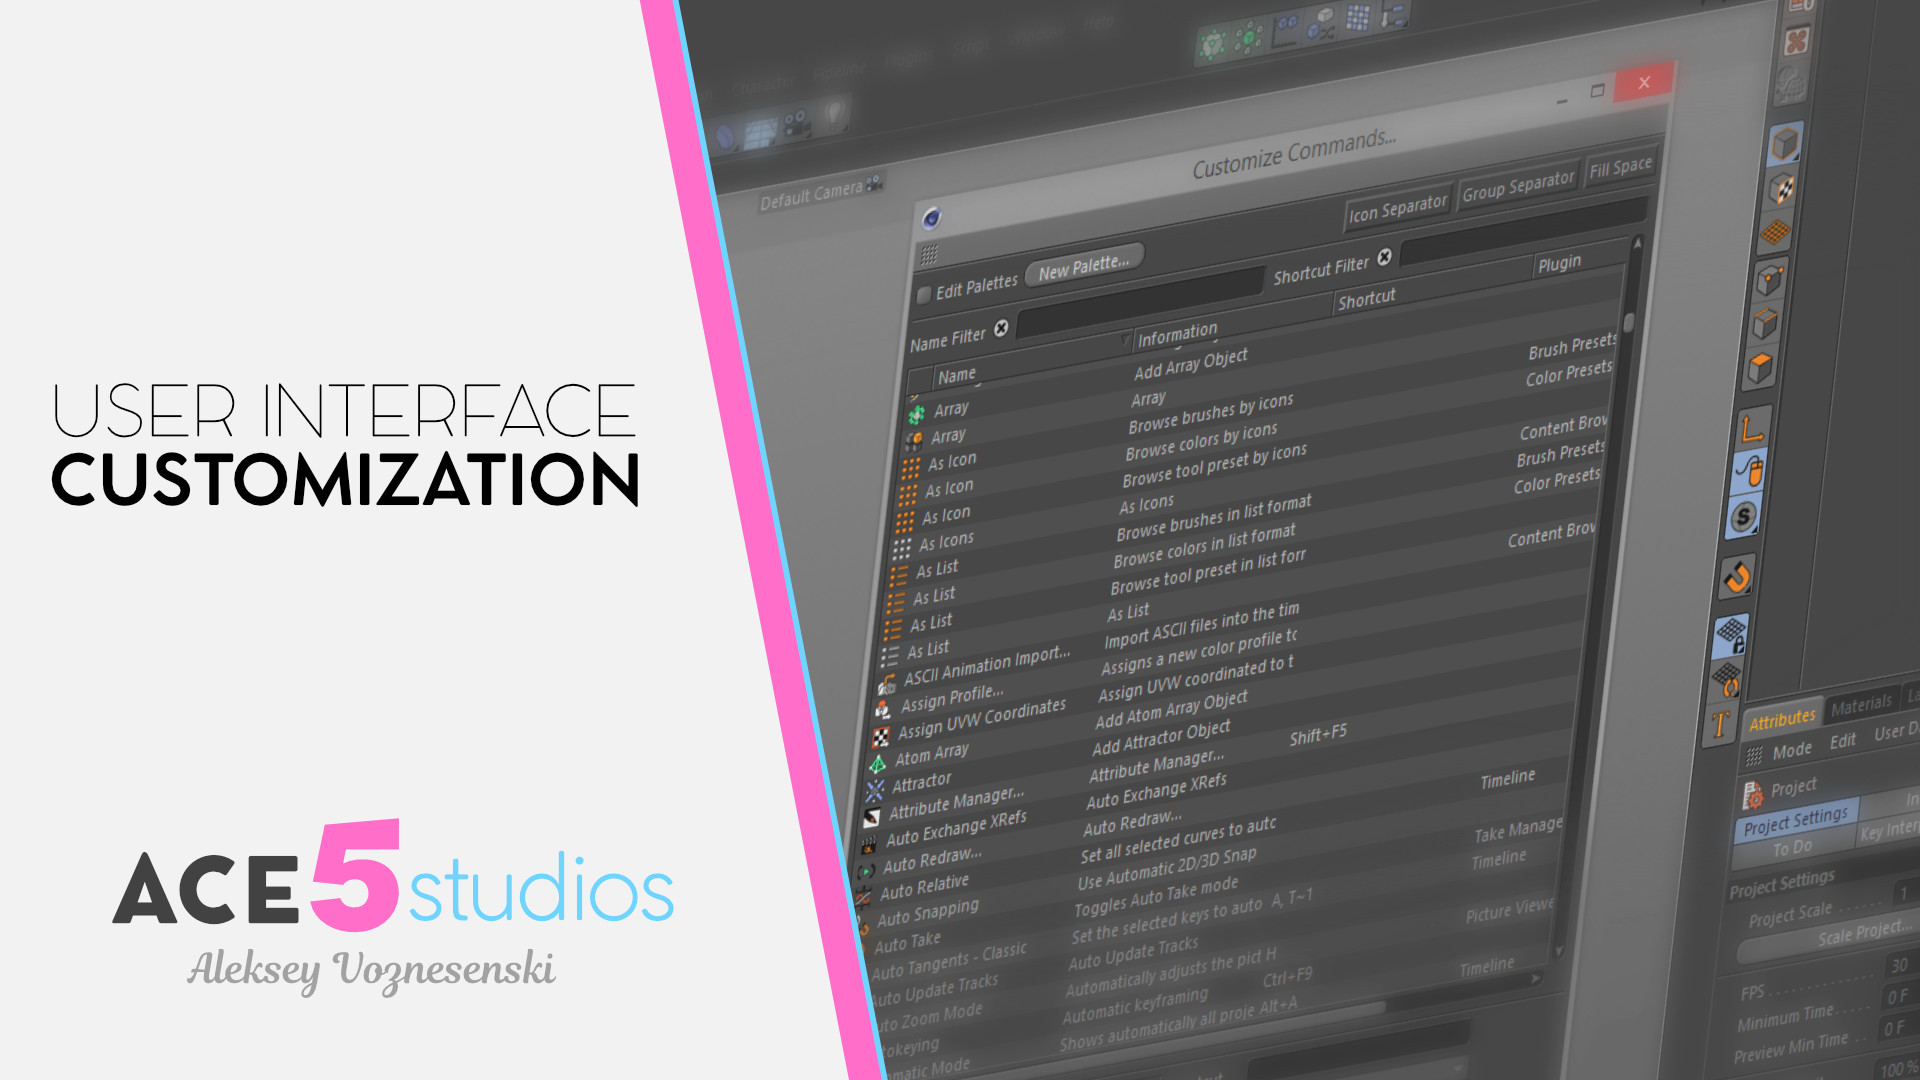Activate Points mode in side toolbar
The image size is (1920, 1080).
click(x=1770, y=280)
